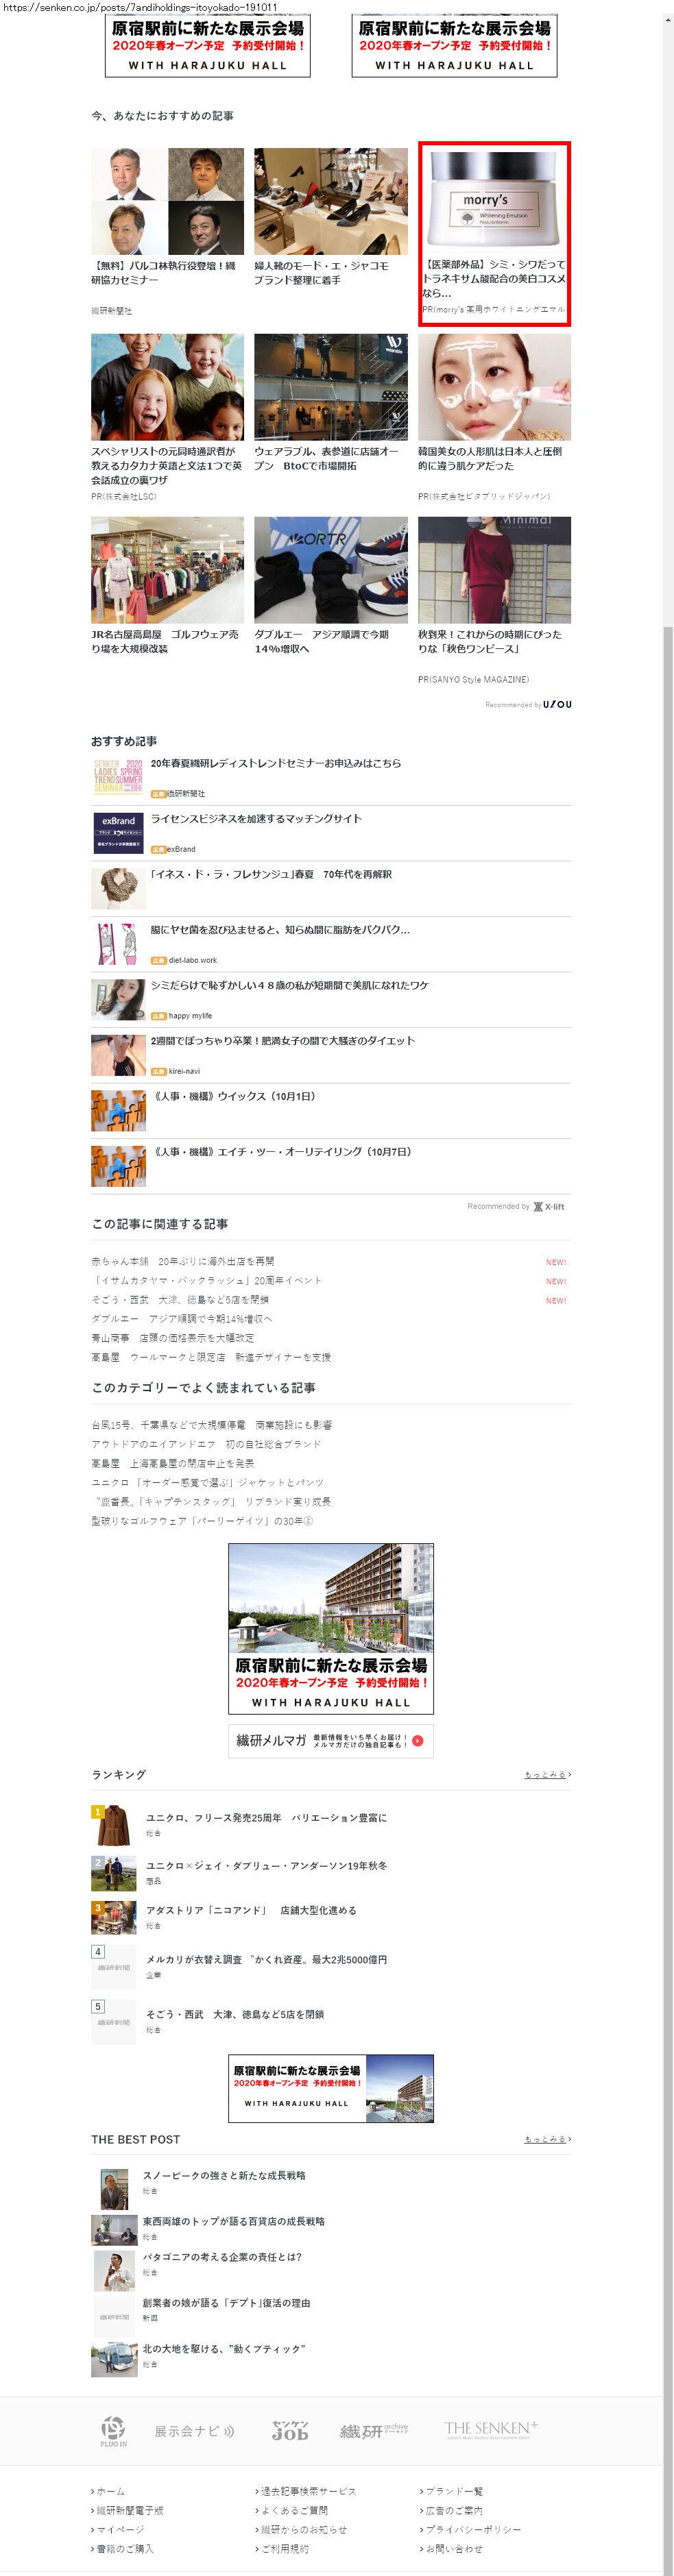Click the right WITH HARAJUKU HALL top banner
The image size is (674, 2576).
click(454, 45)
